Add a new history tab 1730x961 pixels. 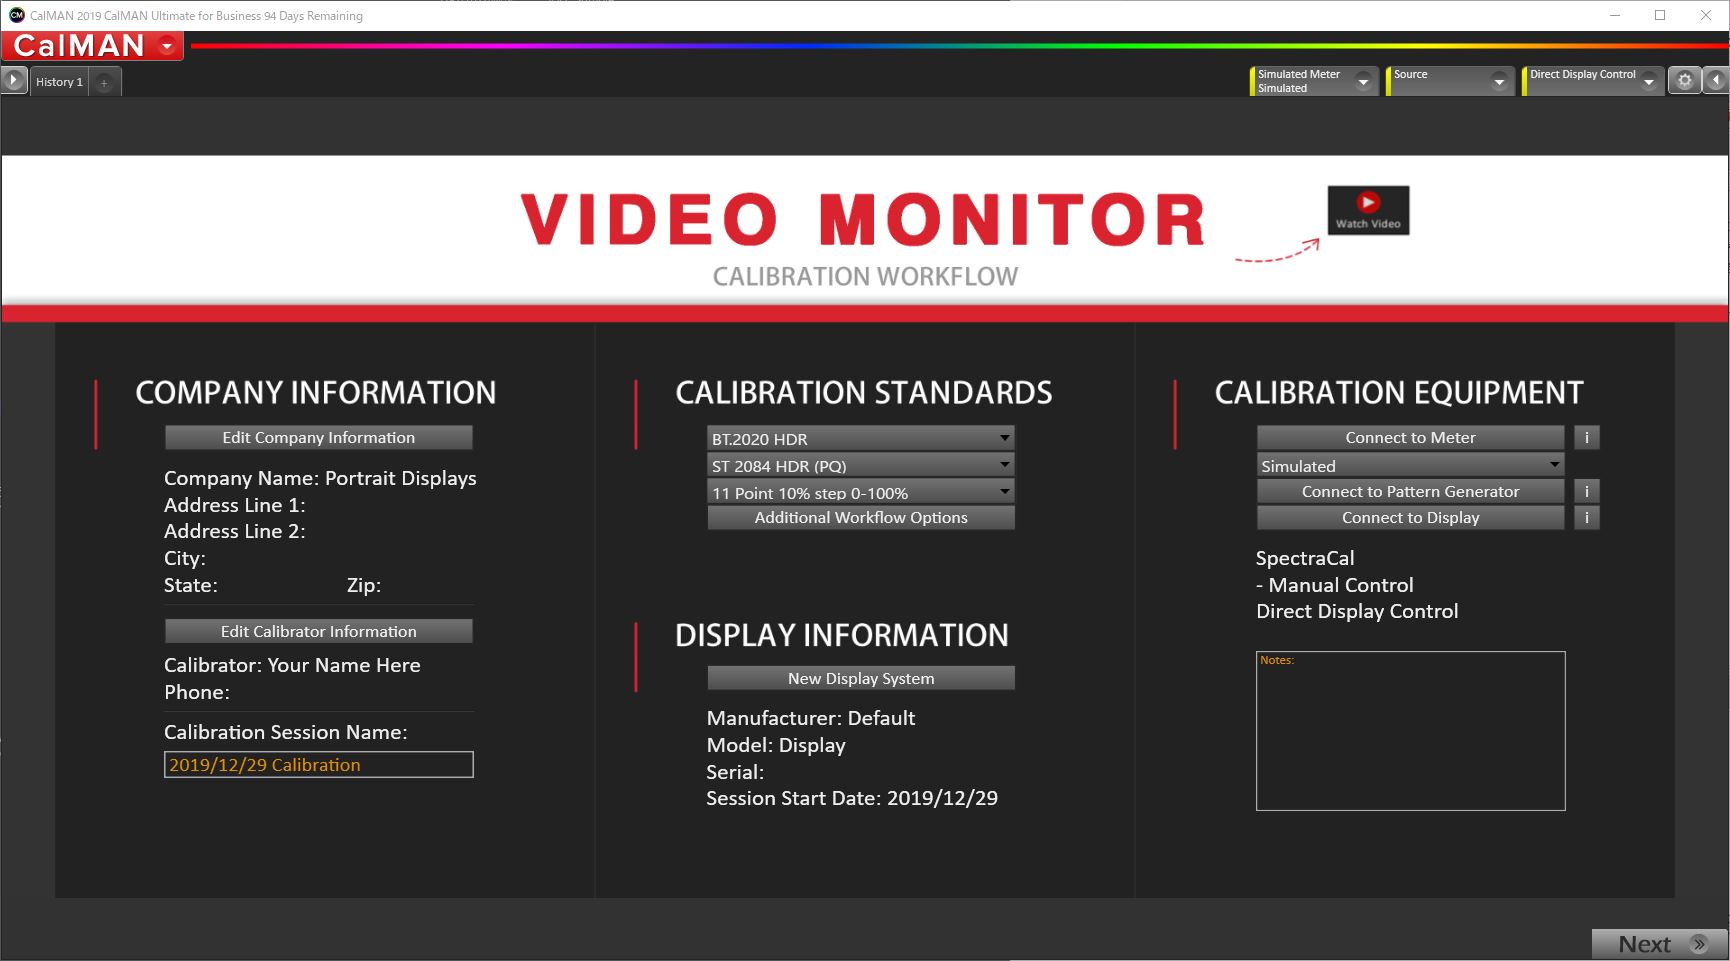[x=104, y=83]
